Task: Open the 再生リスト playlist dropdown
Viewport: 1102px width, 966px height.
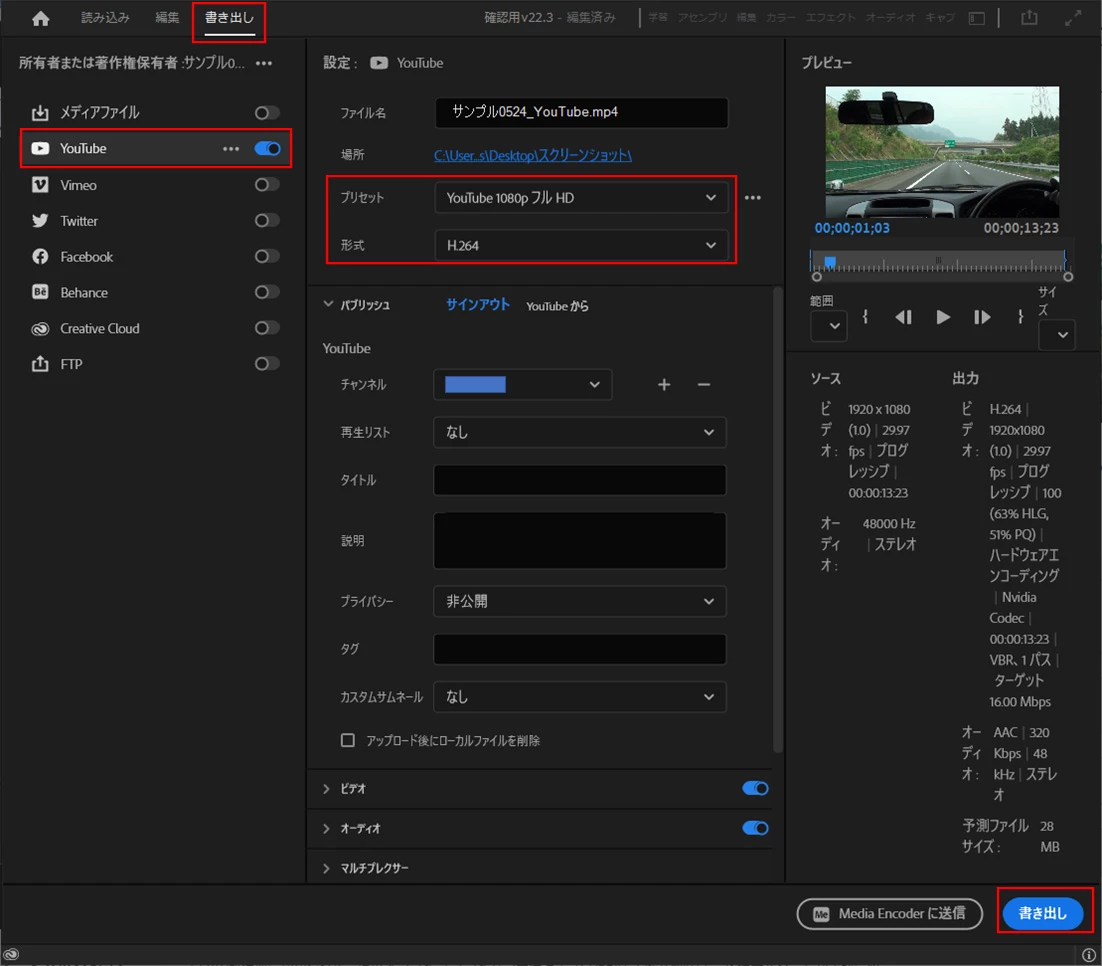Action: [x=580, y=432]
